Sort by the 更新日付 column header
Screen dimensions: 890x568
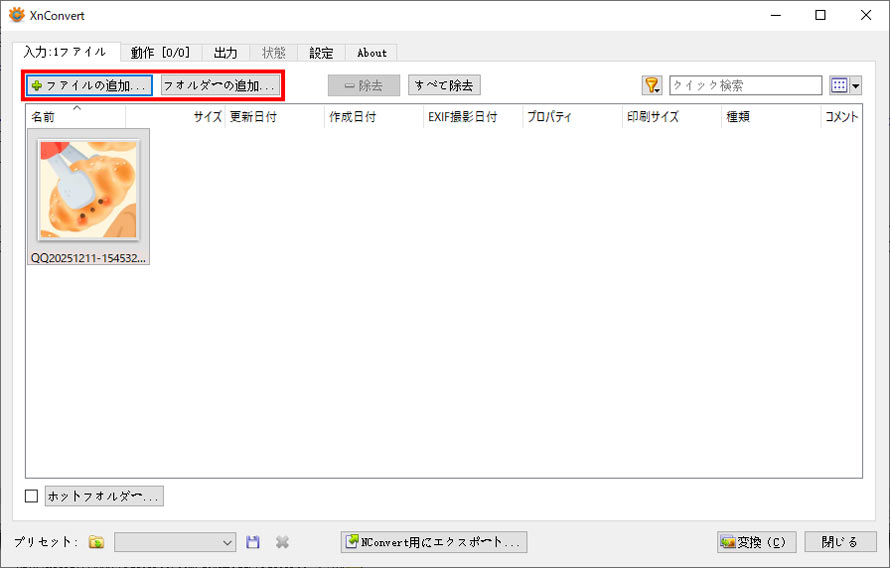point(275,116)
